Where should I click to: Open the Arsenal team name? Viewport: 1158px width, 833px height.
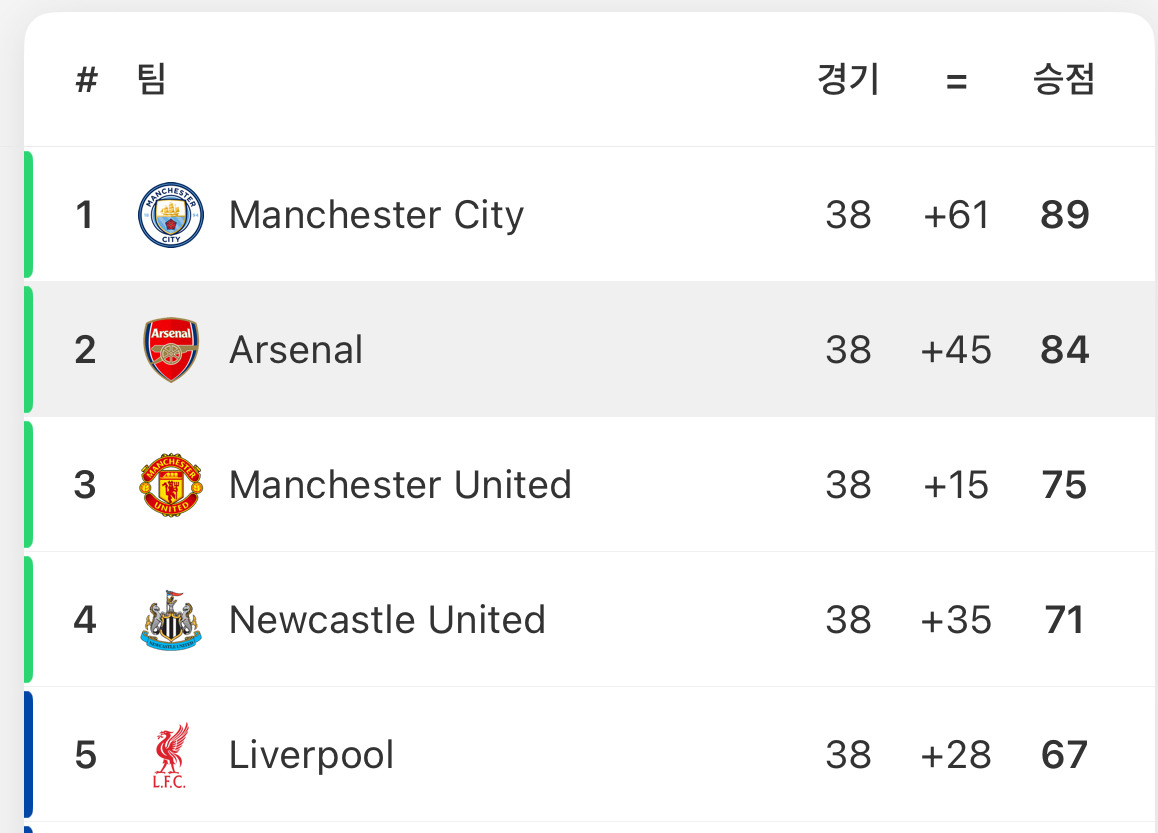296,350
